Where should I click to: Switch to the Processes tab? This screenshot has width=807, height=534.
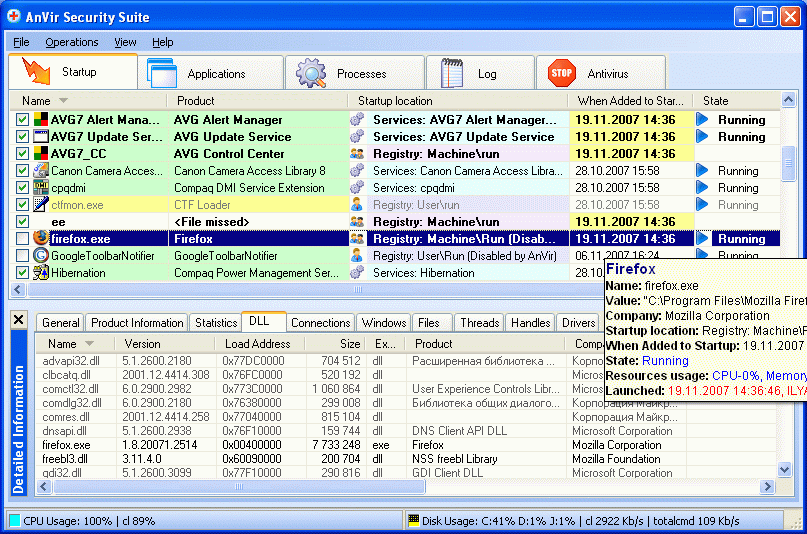[355, 73]
